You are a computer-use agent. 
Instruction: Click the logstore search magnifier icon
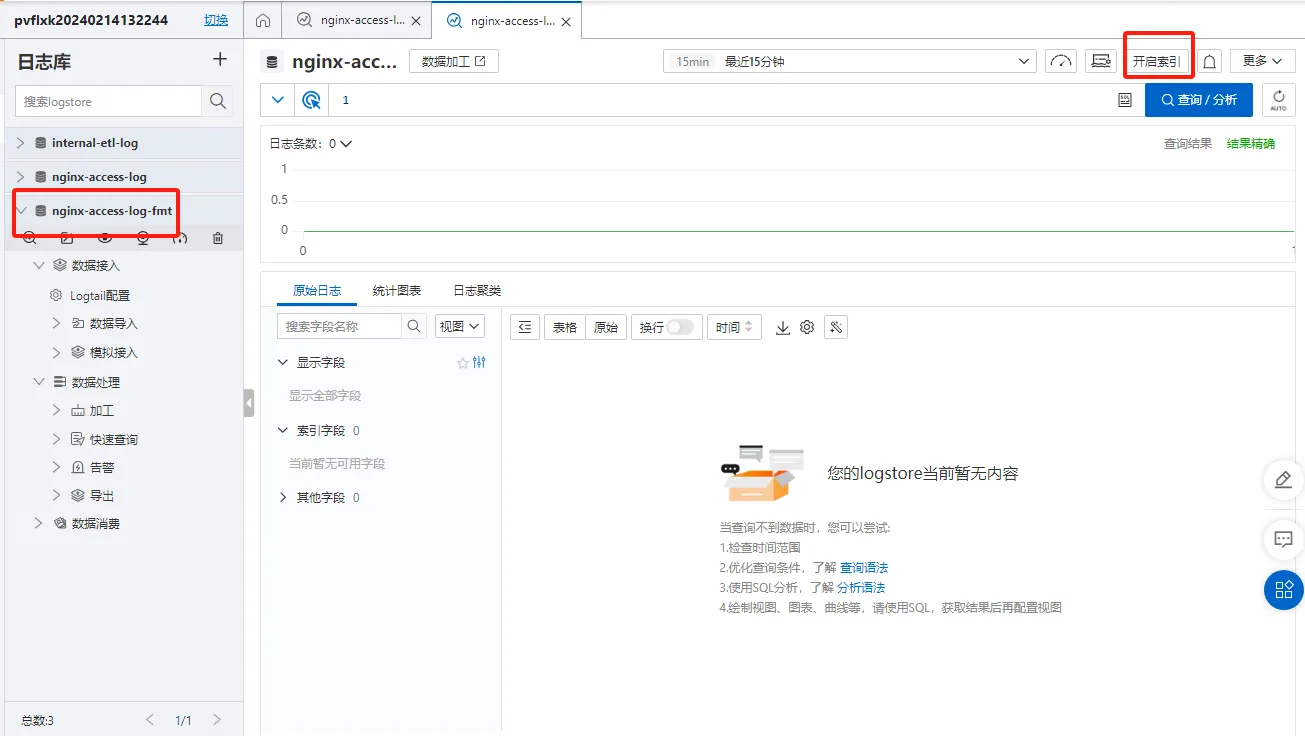point(217,101)
